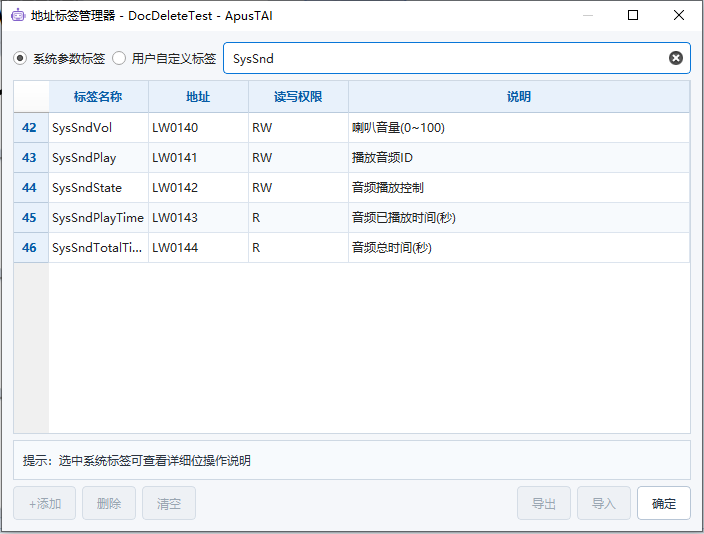Viewport: 704px width, 534px height.
Task: Click the 读写权限 column header
Action: 298,97
